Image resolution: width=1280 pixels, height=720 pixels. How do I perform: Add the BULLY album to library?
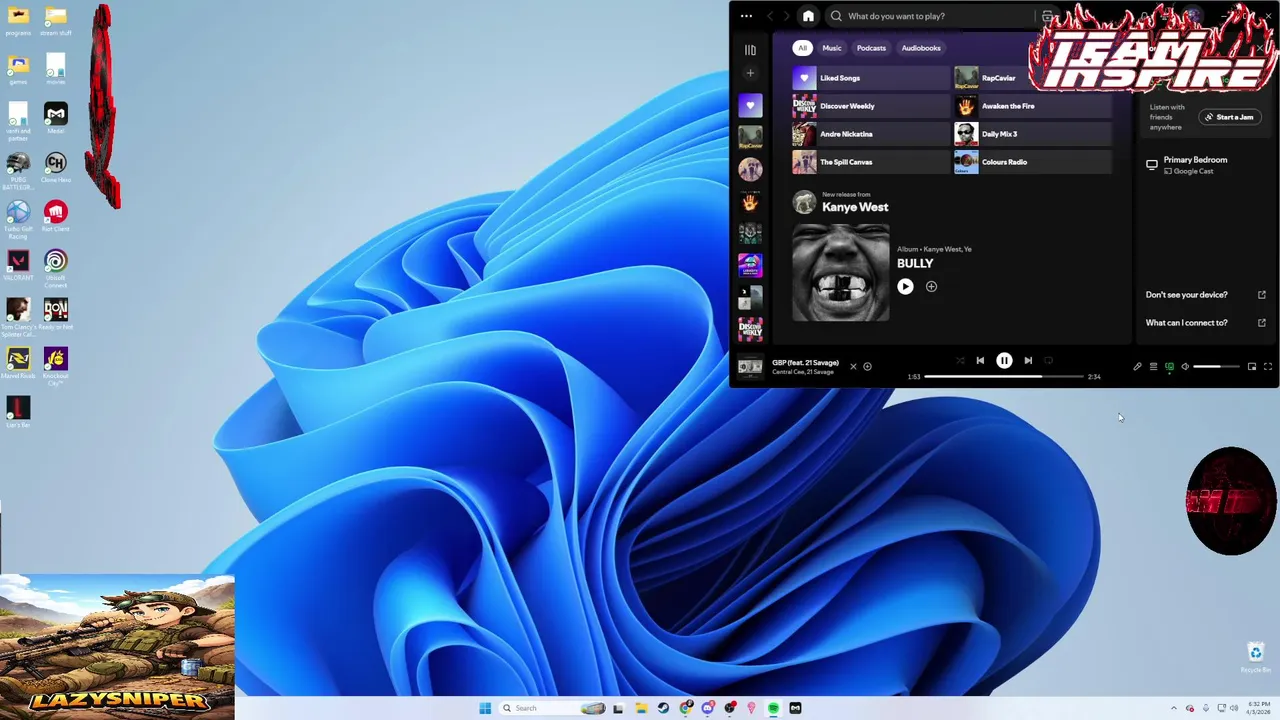[931, 286]
